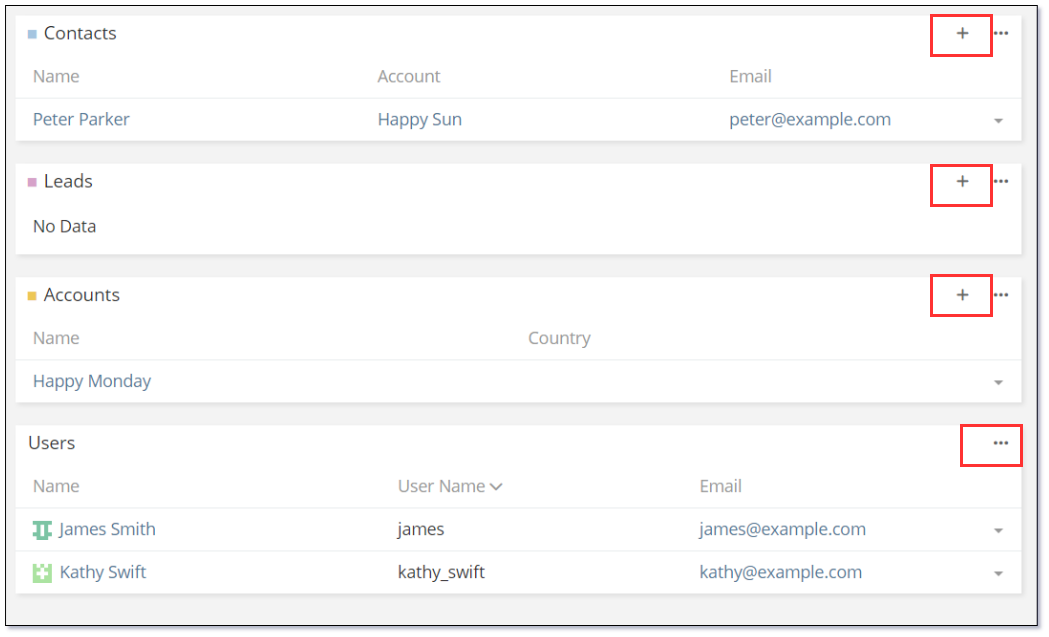The image size is (1049, 637).
Task: View Kathy Swift's user profile
Action: [x=102, y=572]
